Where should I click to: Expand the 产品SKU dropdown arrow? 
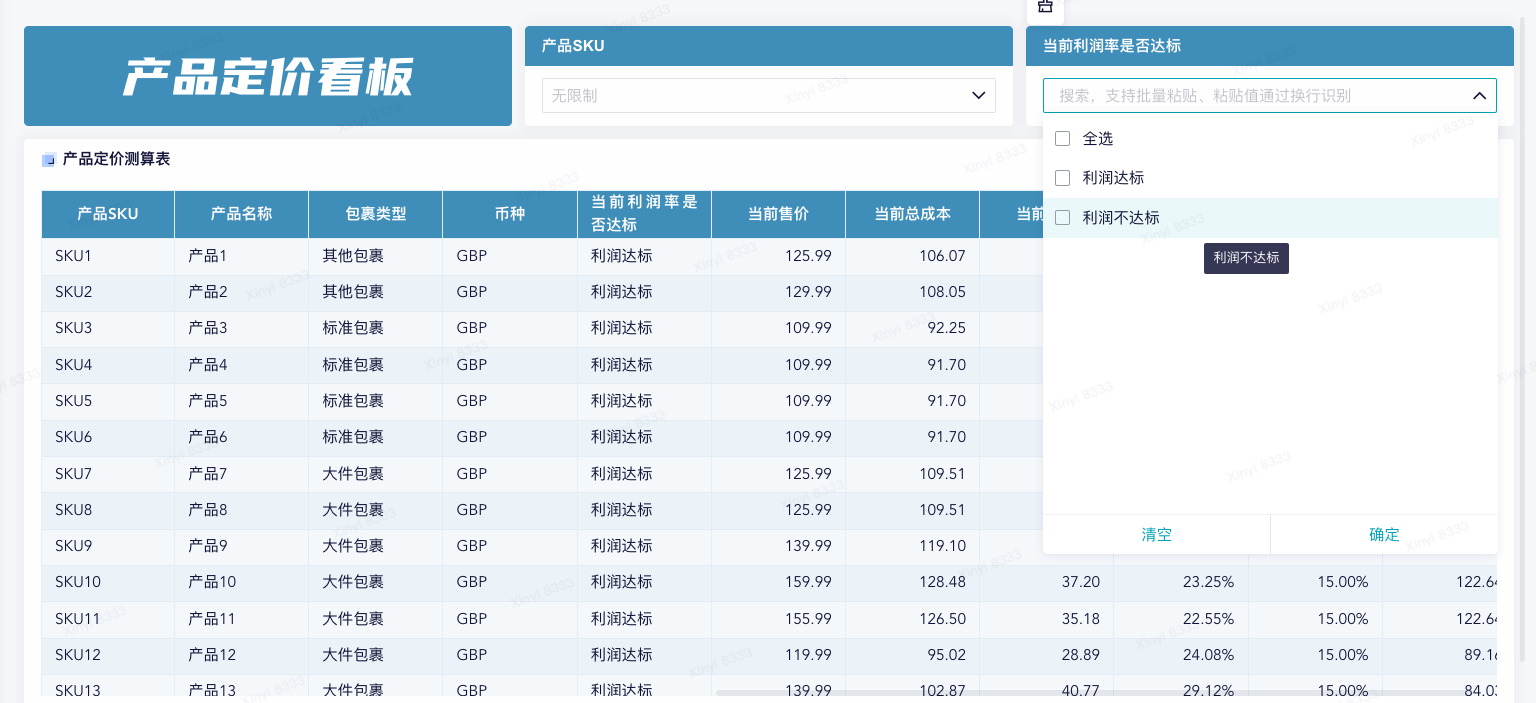(x=979, y=96)
